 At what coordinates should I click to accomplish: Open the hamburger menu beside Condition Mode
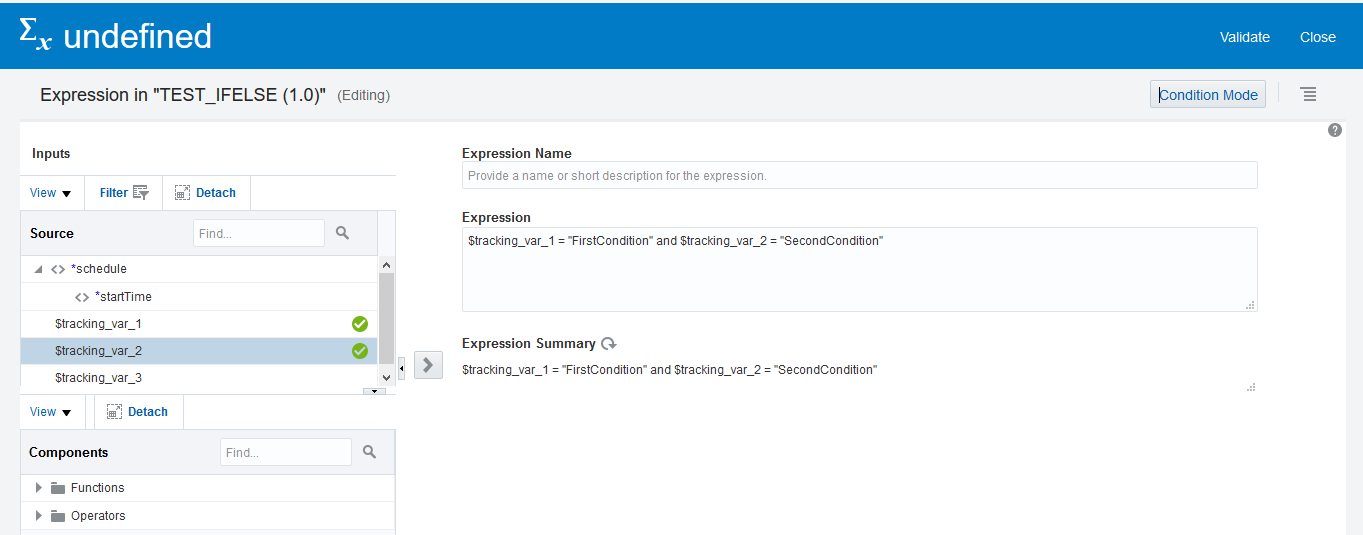tap(1308, 94)
